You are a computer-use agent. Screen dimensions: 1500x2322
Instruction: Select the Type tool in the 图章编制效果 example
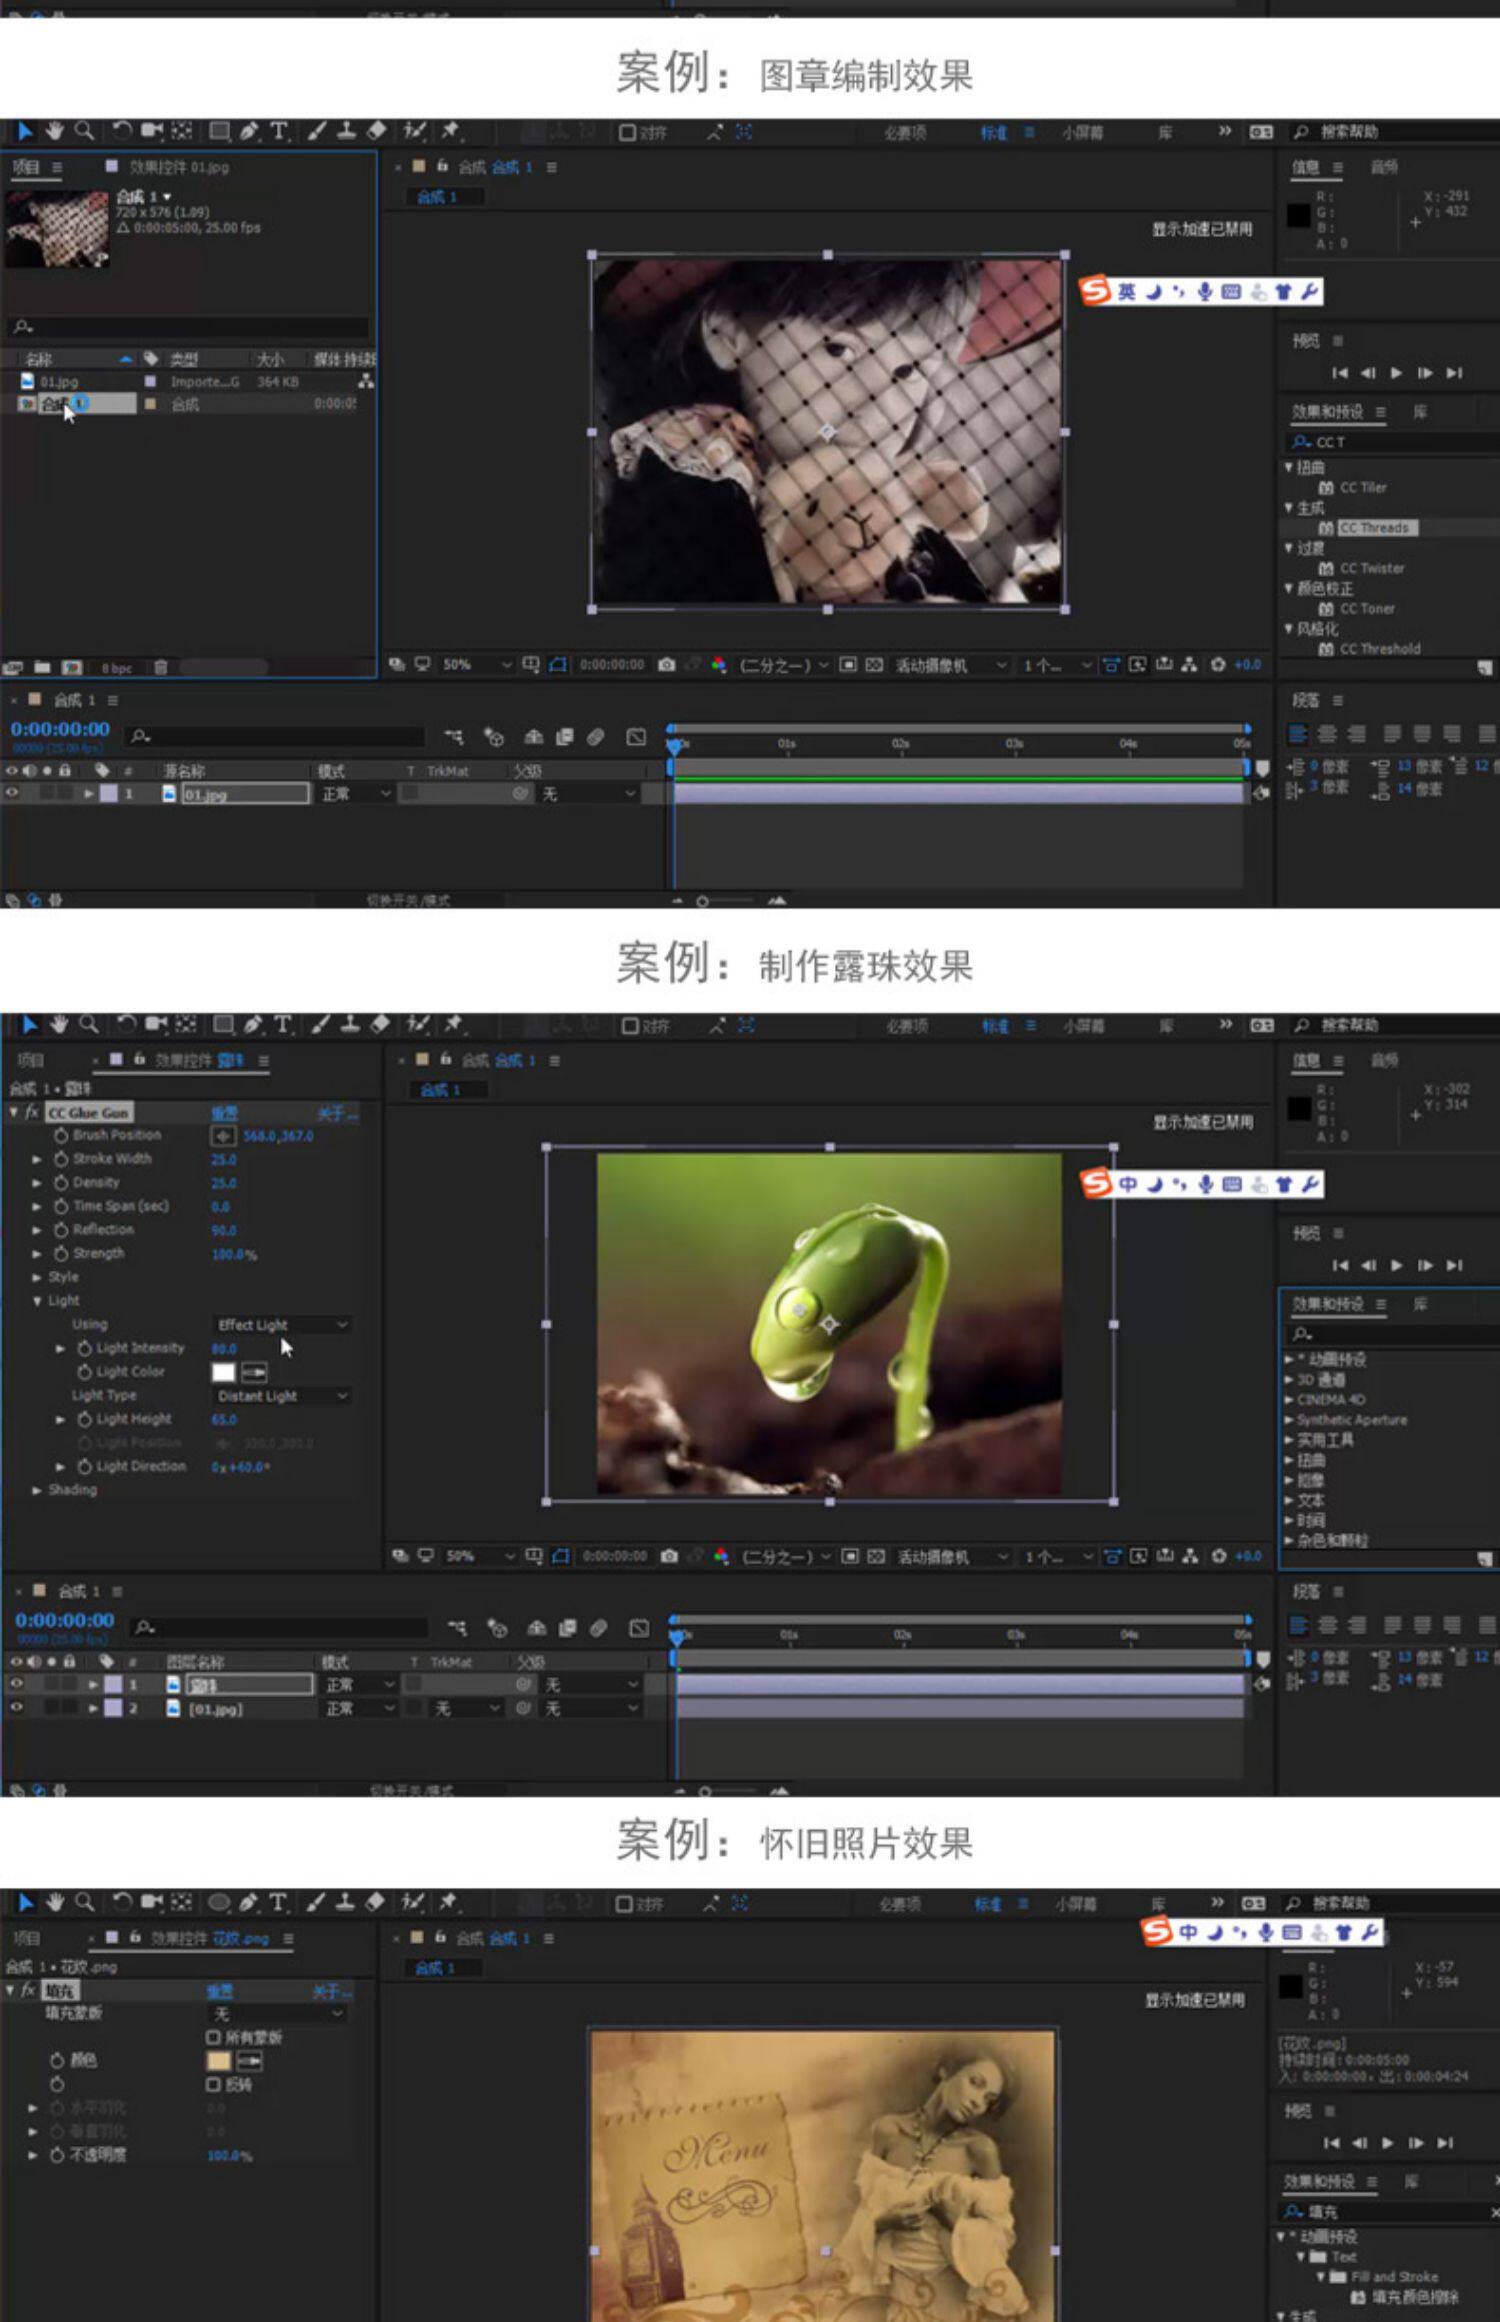pyautogui.click(x=279, y=131)
